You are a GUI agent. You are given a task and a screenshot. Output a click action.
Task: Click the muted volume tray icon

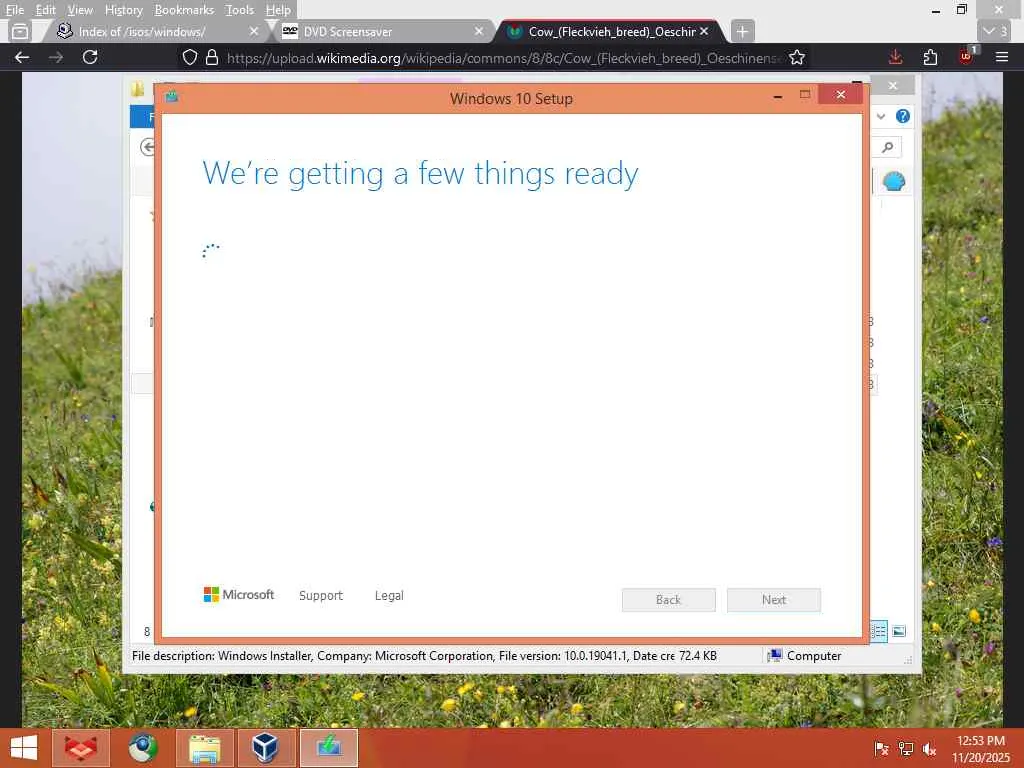tap(929, 748)
